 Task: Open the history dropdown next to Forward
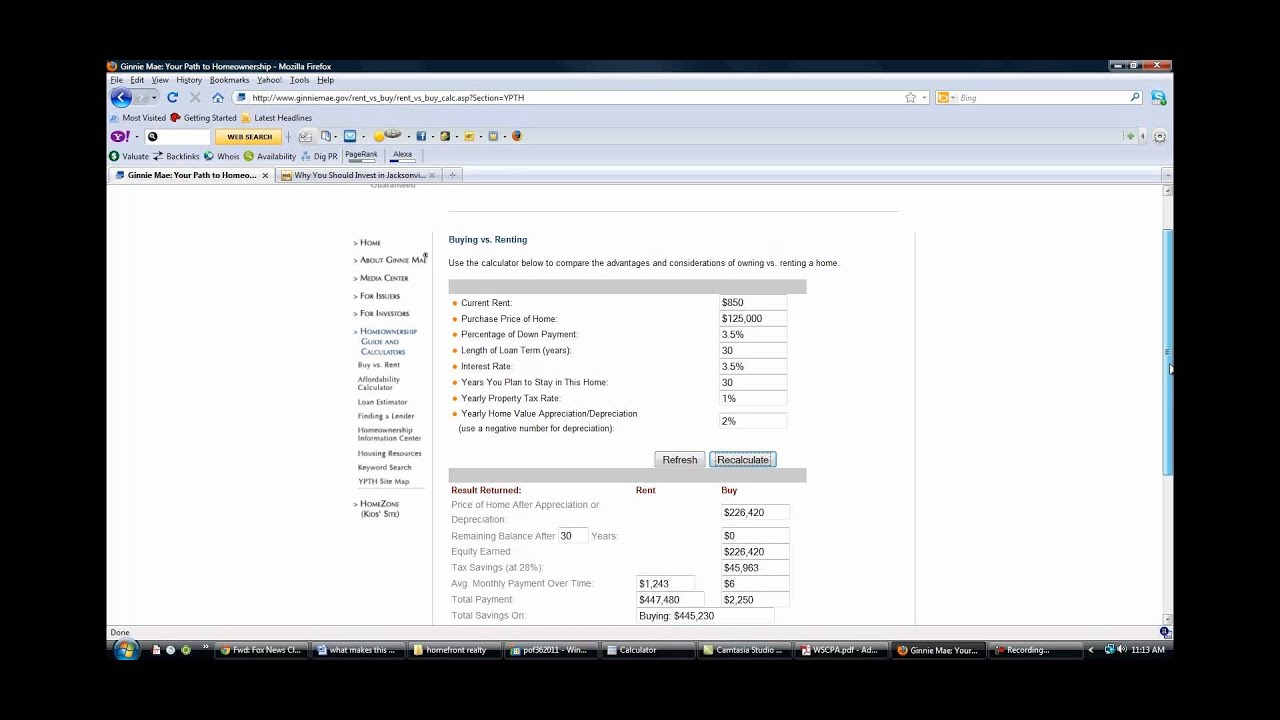pos(153,98)
